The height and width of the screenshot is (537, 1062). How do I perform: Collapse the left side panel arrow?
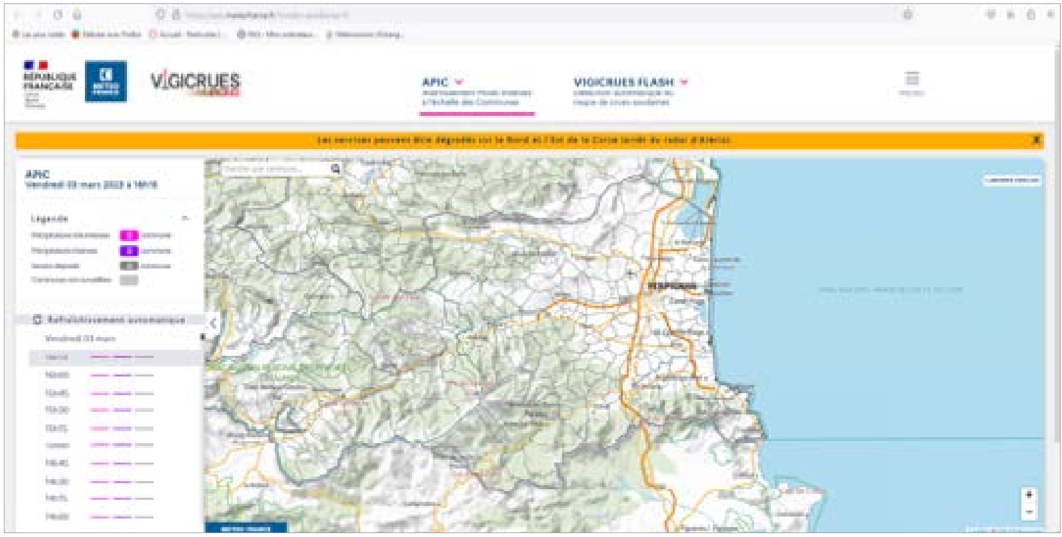pyautogui.click(x=213, y=323)
